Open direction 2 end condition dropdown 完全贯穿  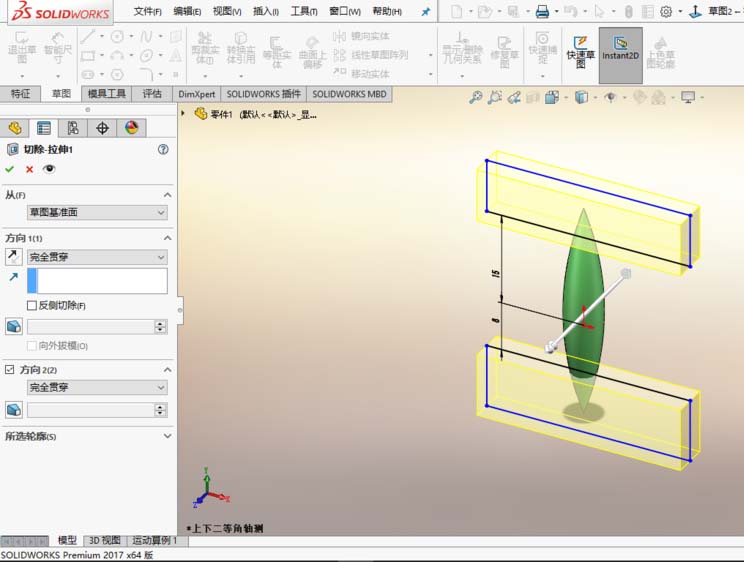tap(97, 387)
